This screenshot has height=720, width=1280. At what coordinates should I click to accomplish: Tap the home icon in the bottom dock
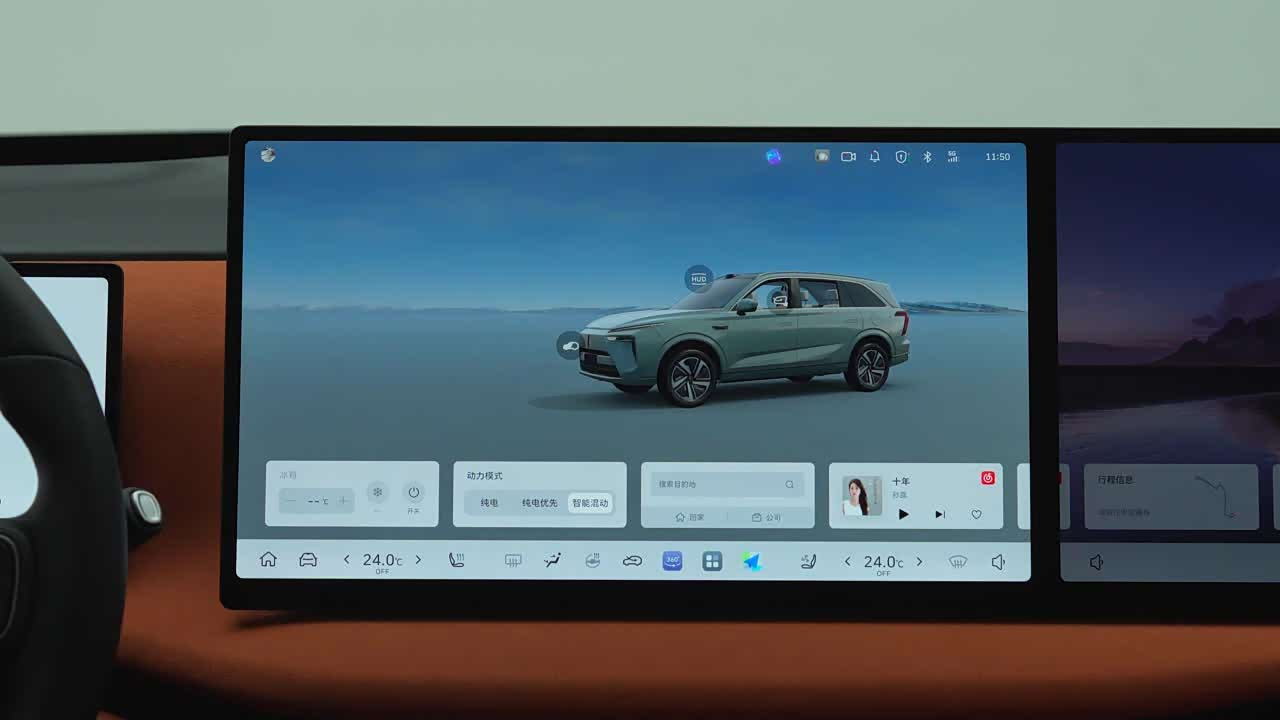tap(268, 560)
